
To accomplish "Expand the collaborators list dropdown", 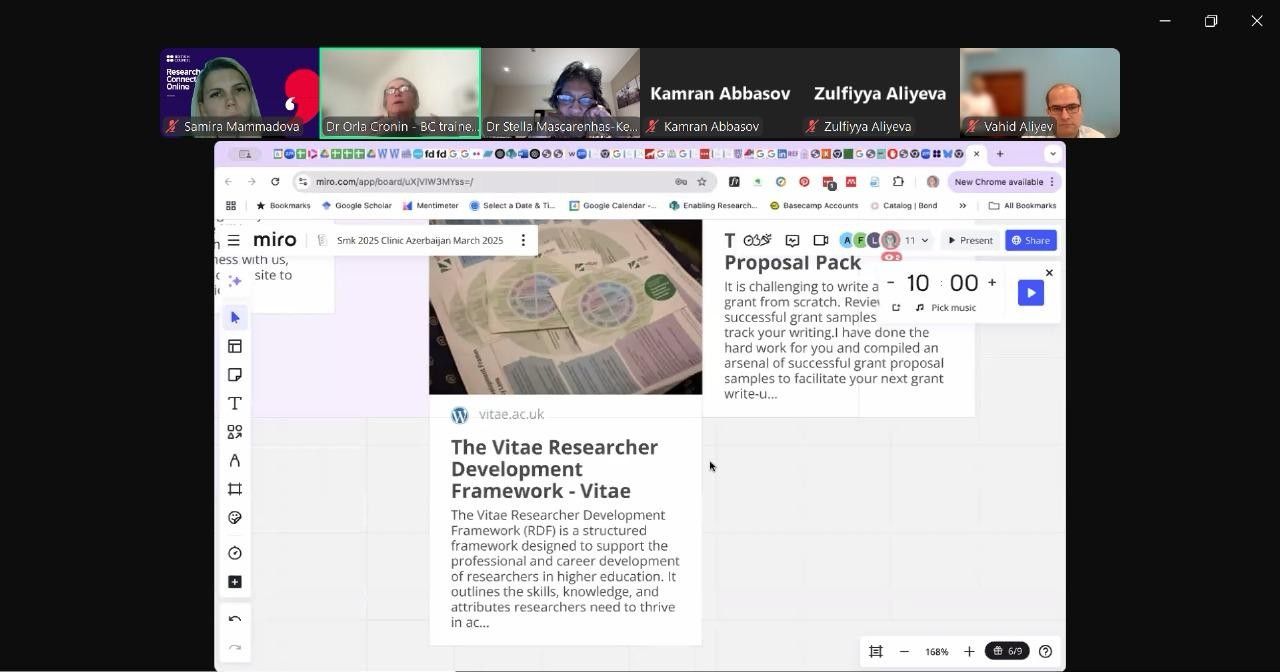I will [925, 241].
